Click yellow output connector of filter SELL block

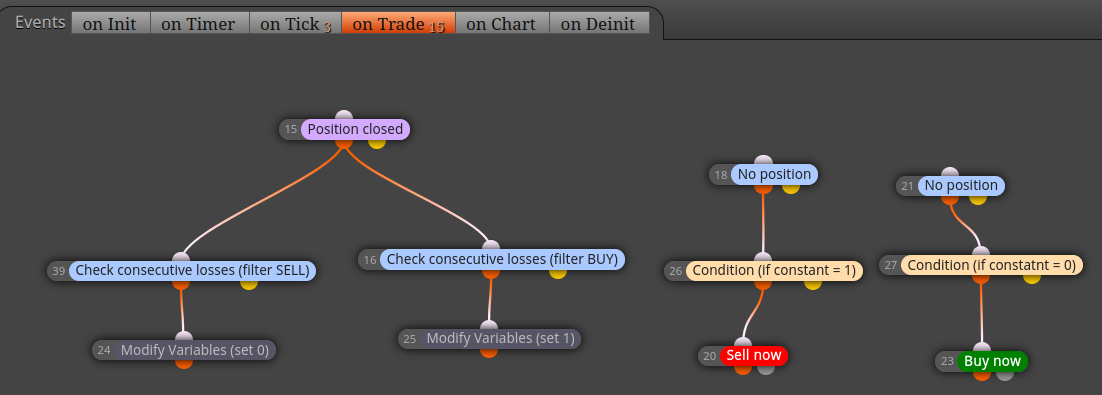click(x=249, y=285)
